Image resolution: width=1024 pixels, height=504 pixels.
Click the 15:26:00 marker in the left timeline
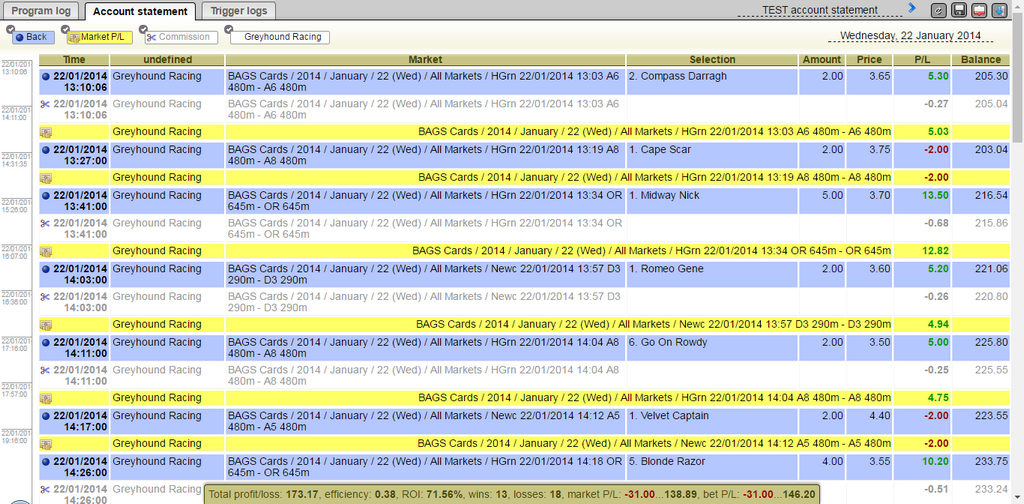click(x=16, y=206)
